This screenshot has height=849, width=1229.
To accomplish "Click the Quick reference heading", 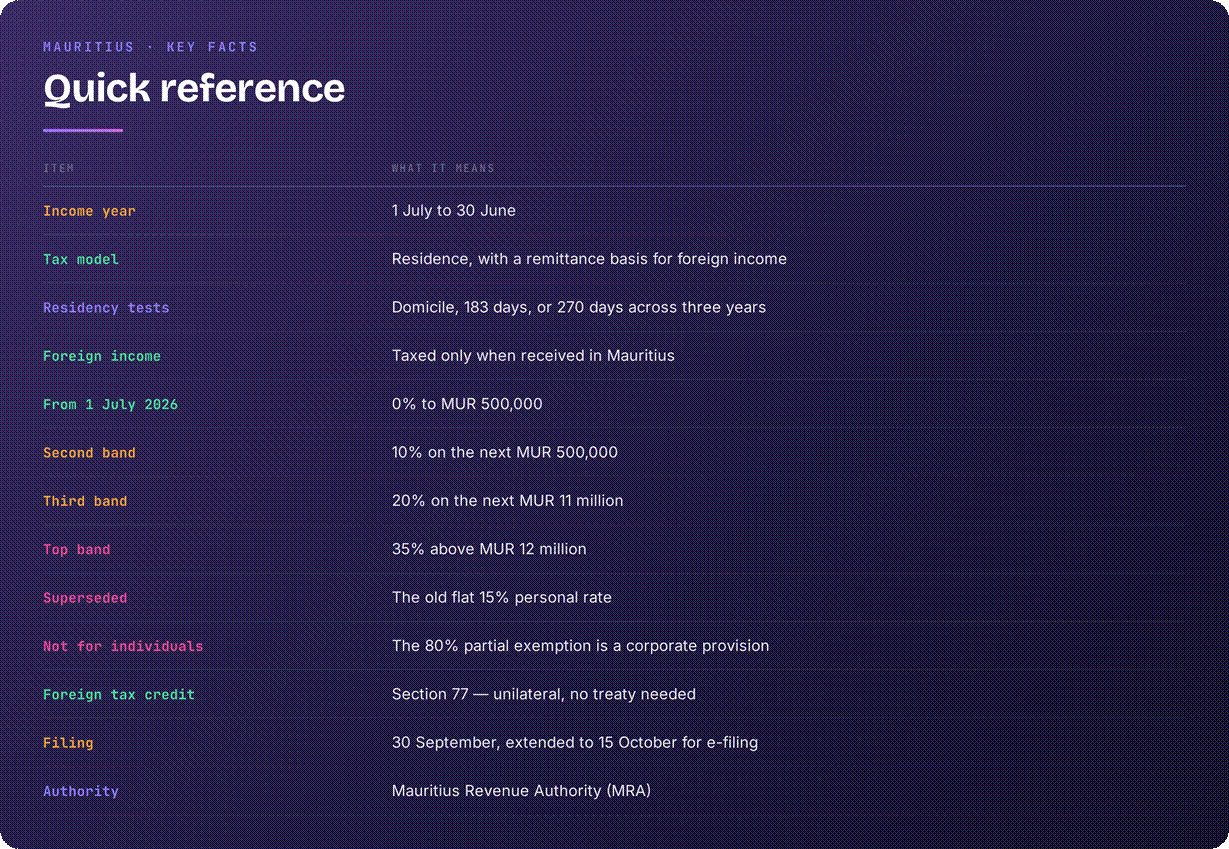I will coord(194,88).
